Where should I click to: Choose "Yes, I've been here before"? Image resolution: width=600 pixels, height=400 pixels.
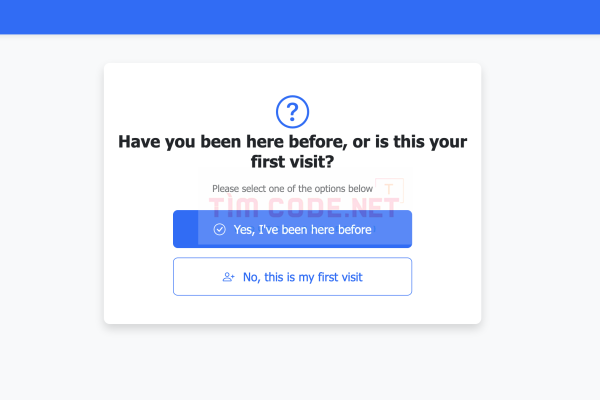pyautogui.click(x=292, y=229)
